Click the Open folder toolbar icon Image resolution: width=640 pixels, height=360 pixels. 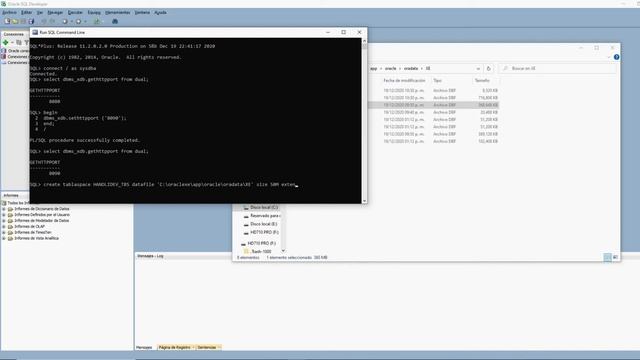[x=15, y=21]
